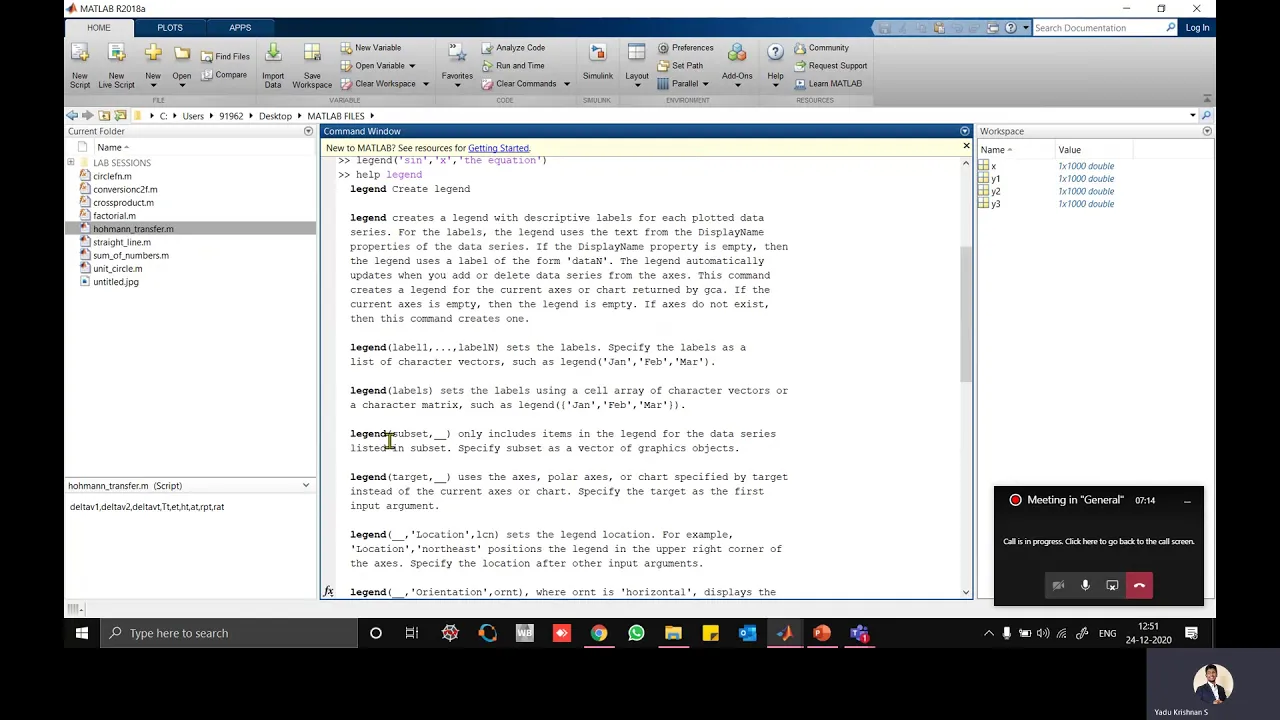Switch to the APPS tab
This screenshot has width=1280, height=720.
[240, 28]
